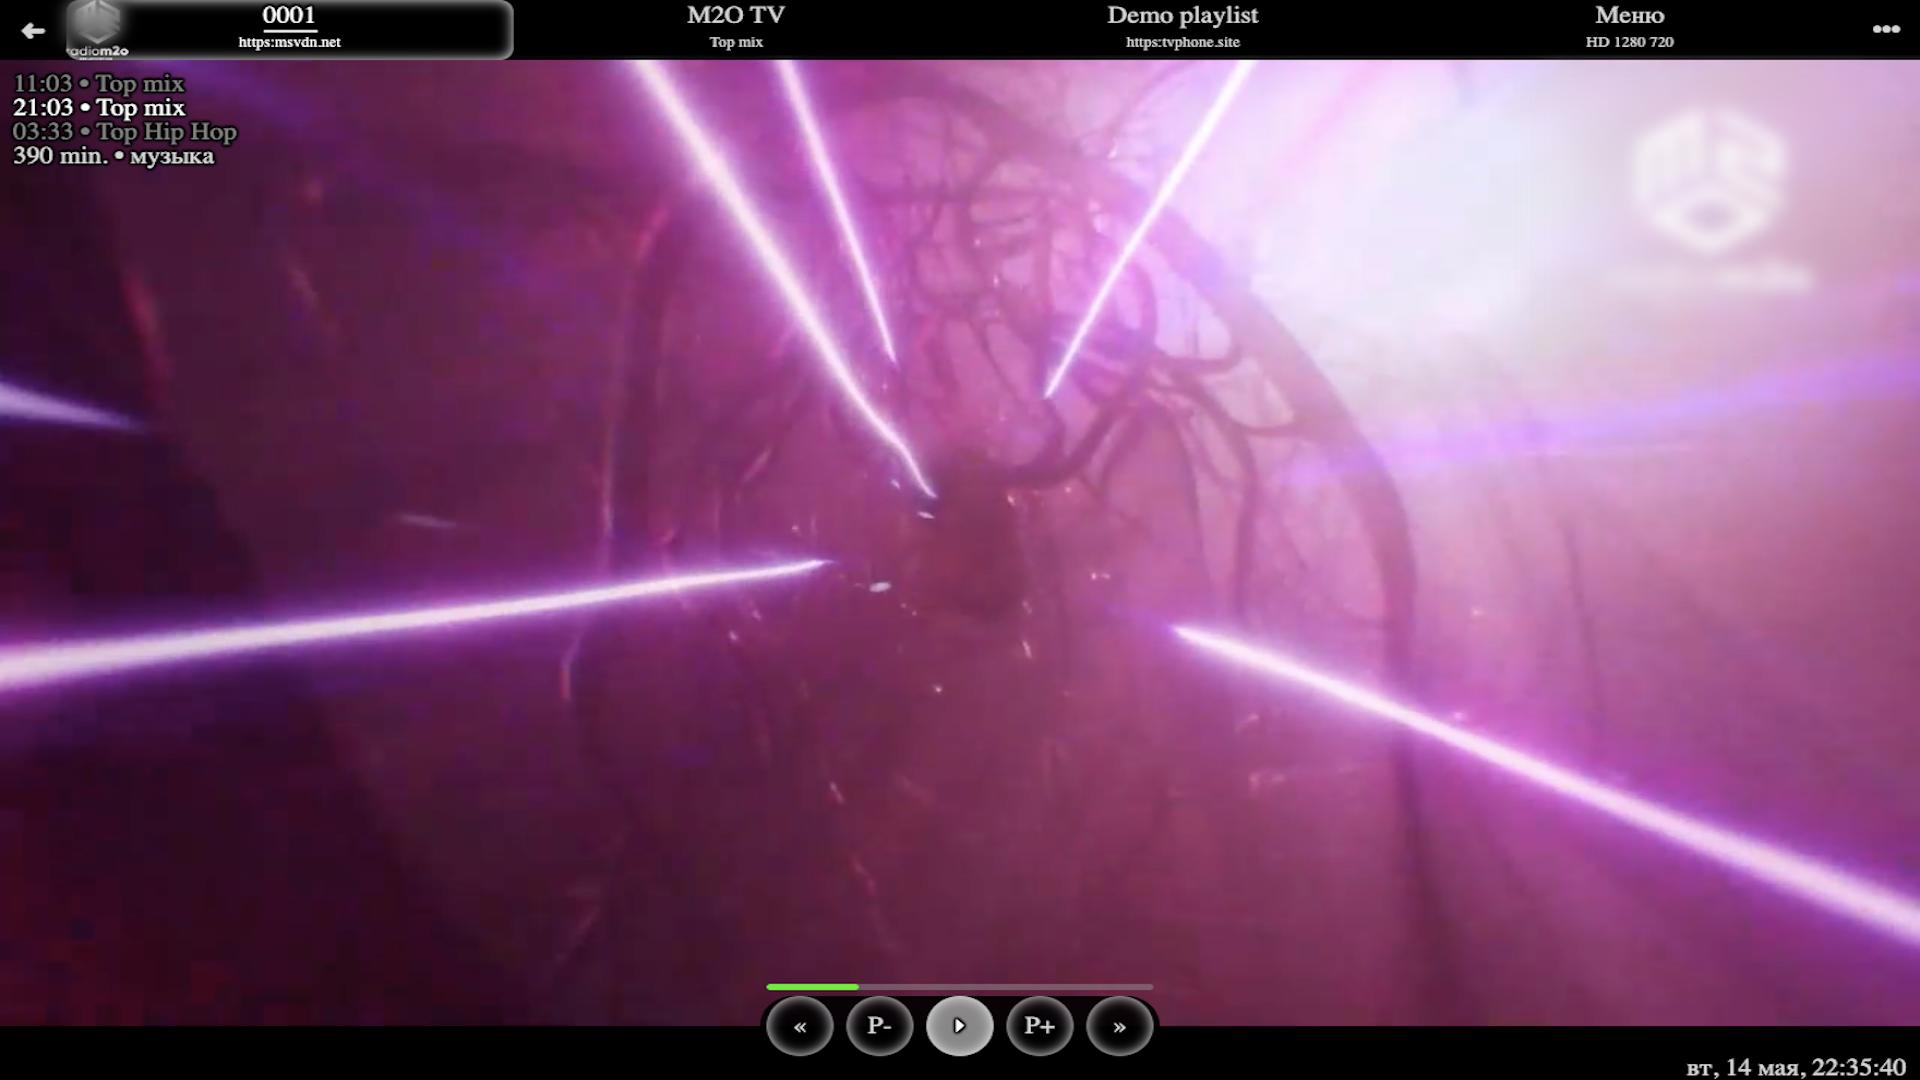Click the fast forward » button
Screen dimensions: 1920x1080
click(1120, 1026)
